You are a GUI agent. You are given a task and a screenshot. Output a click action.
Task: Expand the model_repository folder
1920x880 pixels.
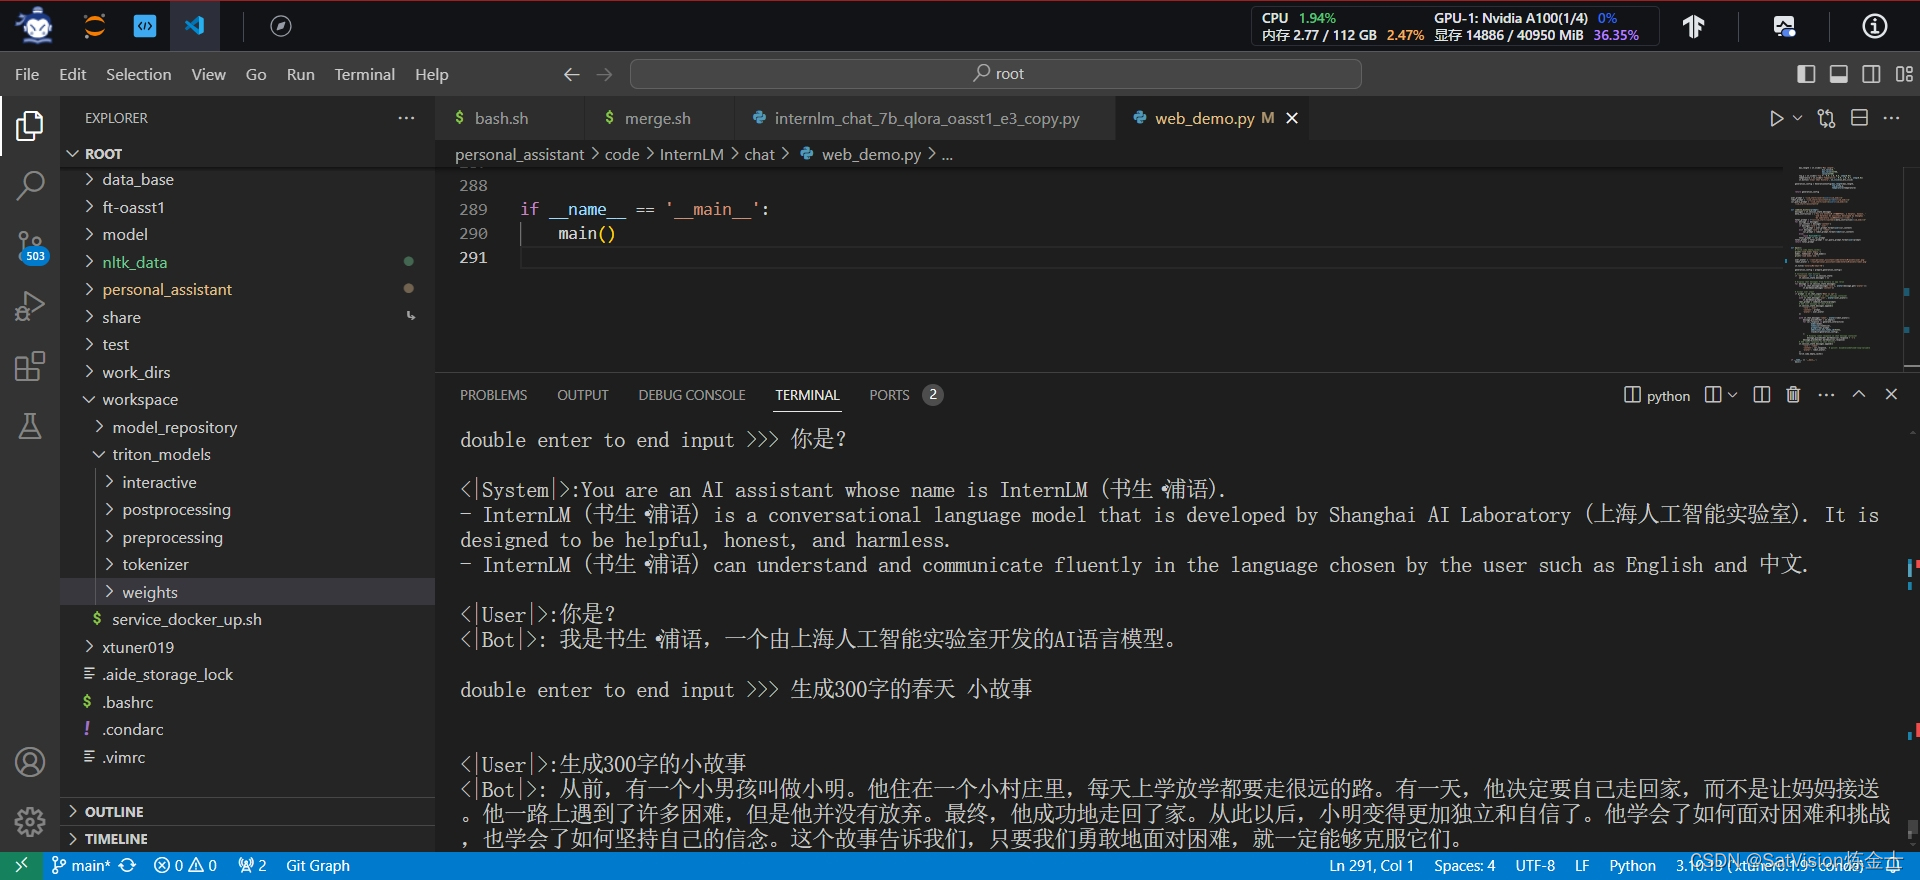(x=248, y=428)
